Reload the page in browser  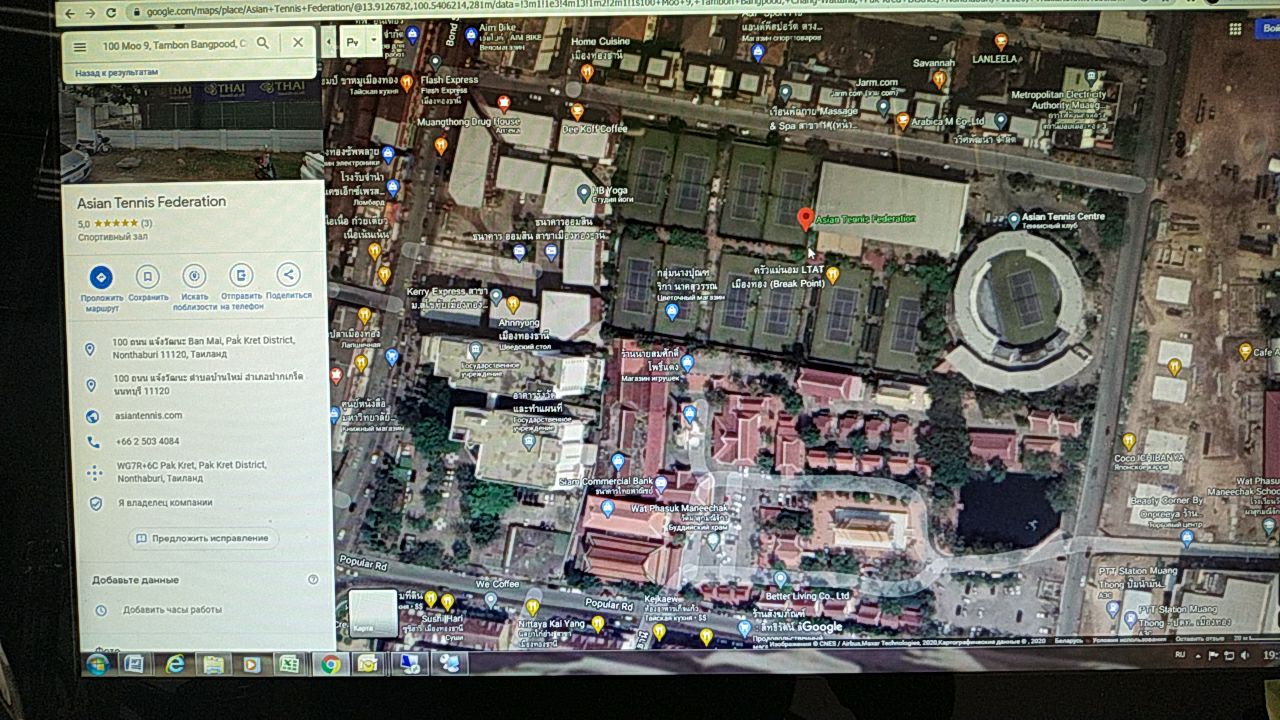point(111,13)
